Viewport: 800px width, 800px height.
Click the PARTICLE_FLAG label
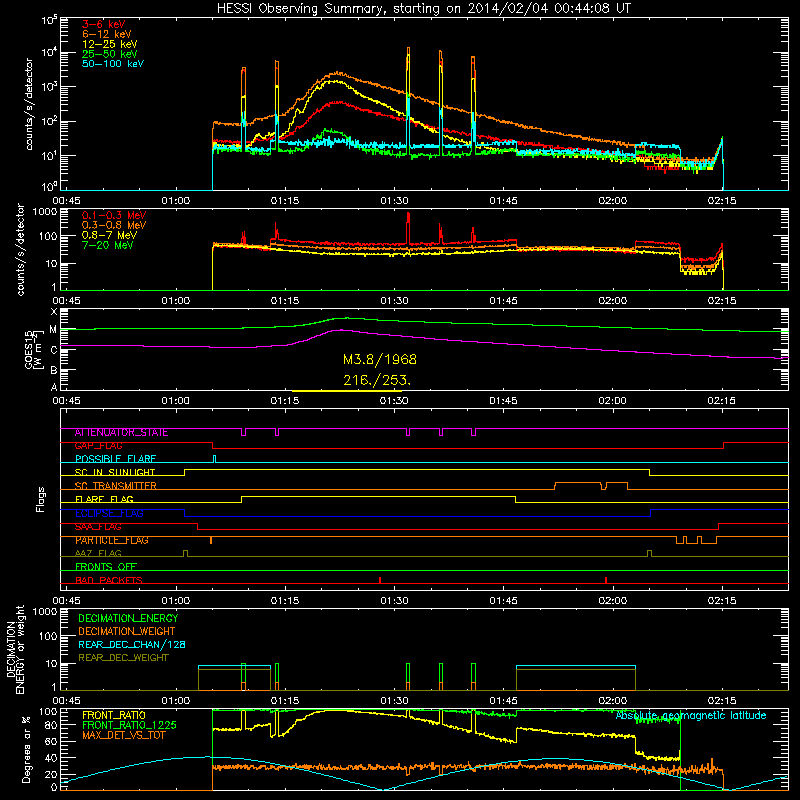112,540
